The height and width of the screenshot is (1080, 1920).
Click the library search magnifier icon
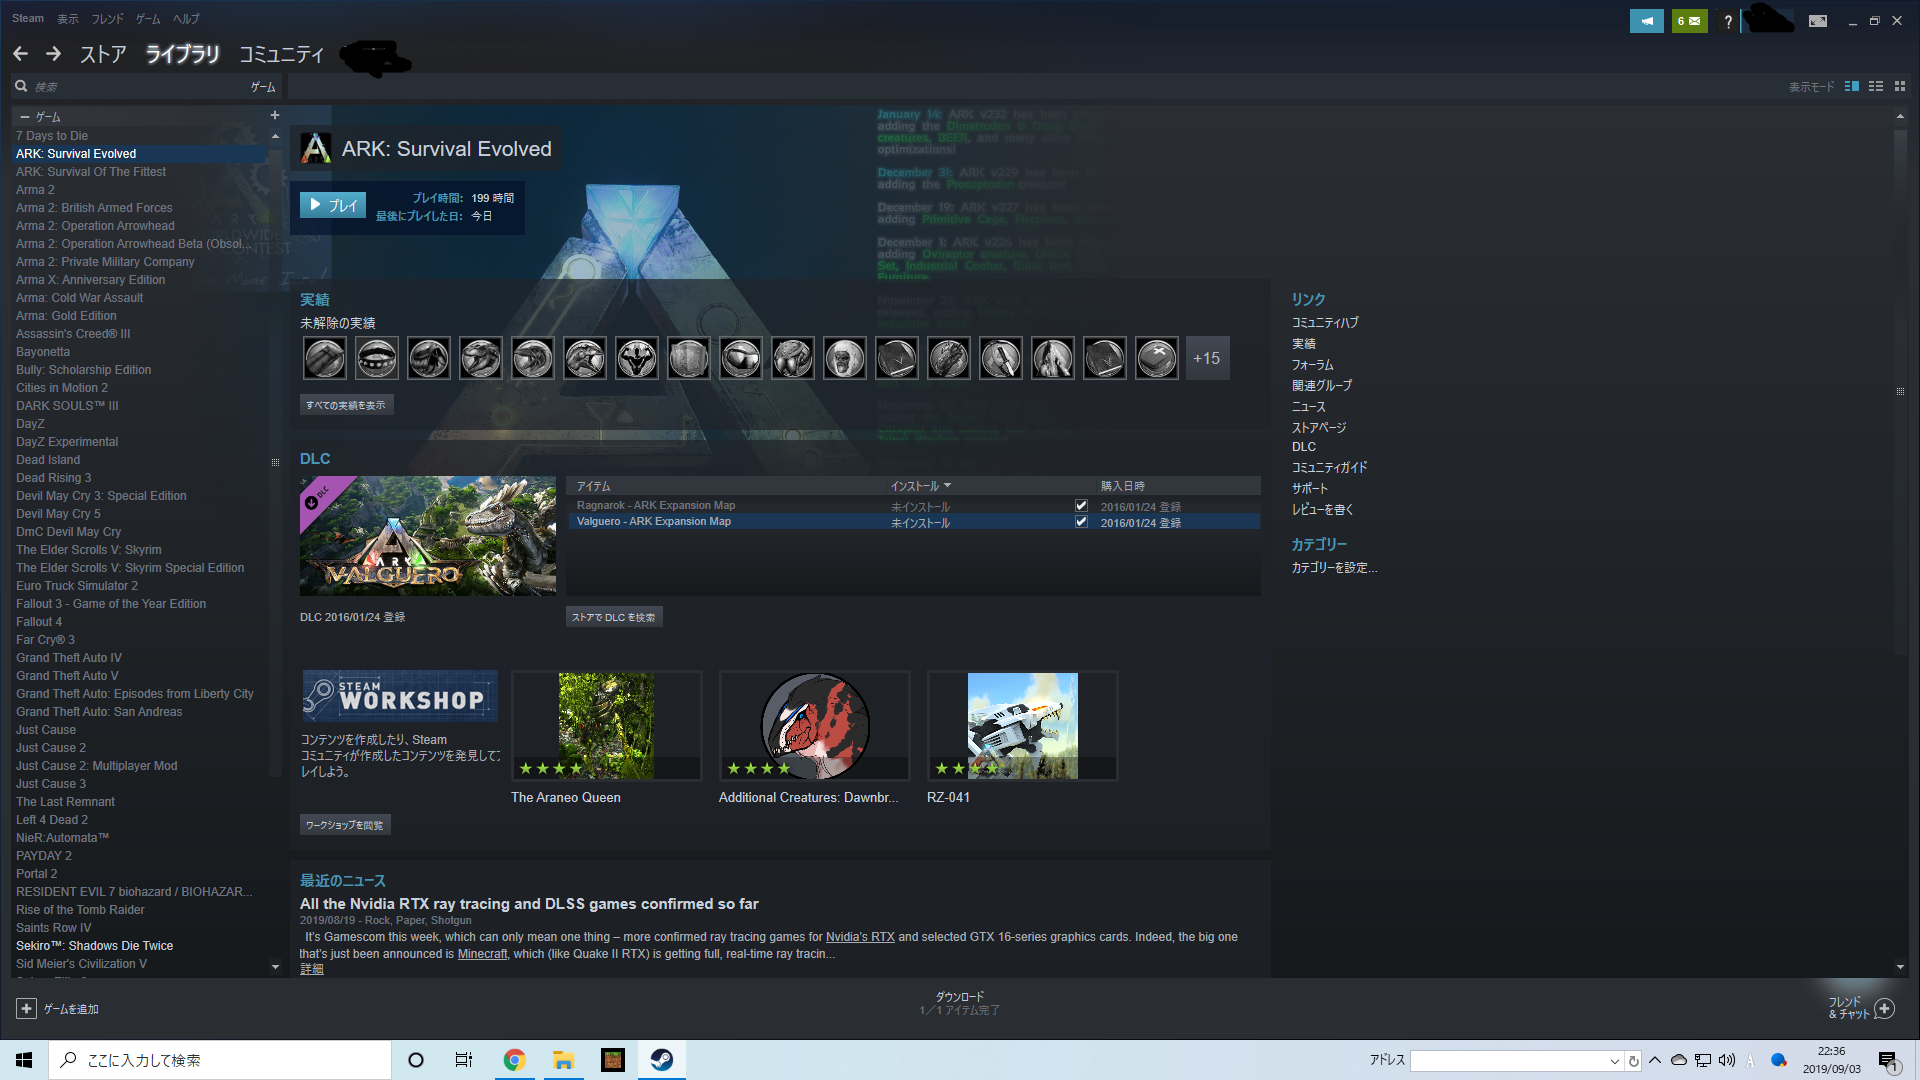click(21, 86)
